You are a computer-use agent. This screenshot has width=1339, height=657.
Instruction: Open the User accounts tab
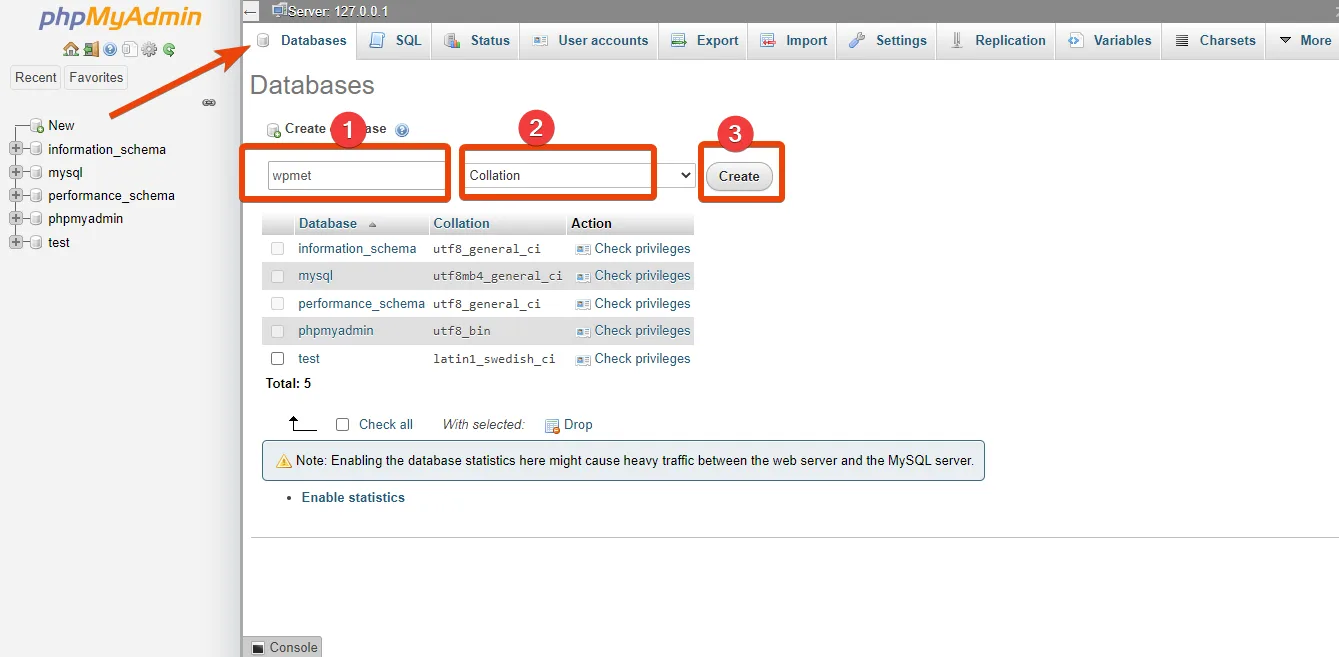coord(590,41)
